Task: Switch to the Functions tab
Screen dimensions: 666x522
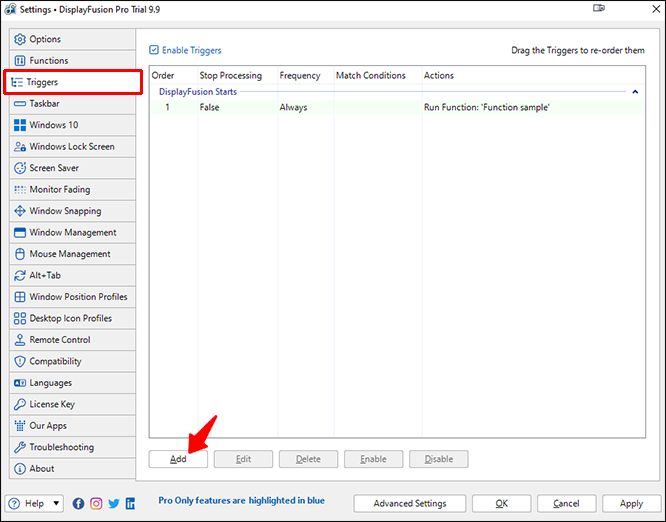Action: pos(72,61)
